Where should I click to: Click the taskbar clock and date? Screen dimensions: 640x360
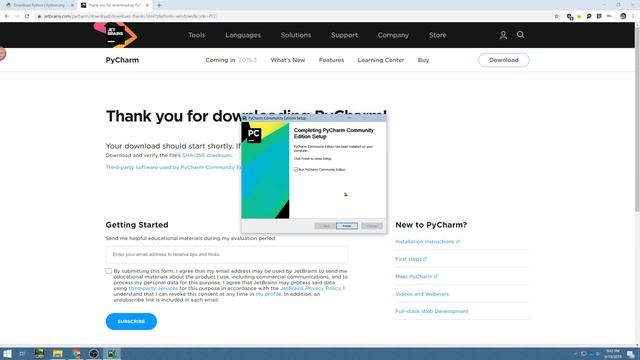[x=613, y=354]
